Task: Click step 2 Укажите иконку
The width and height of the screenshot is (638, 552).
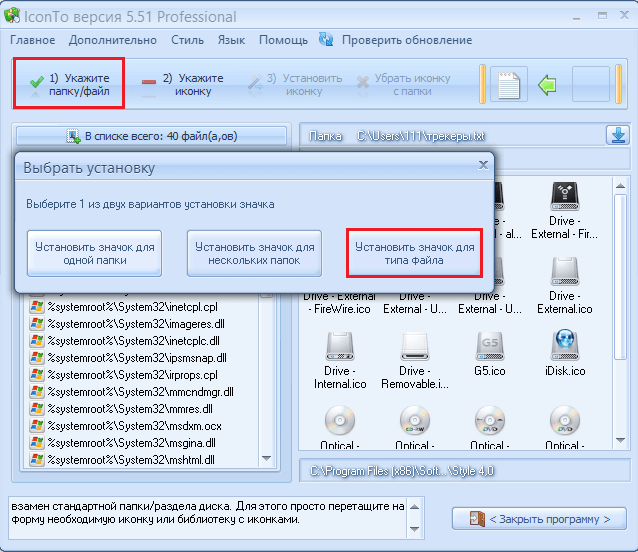Action: 183,84
